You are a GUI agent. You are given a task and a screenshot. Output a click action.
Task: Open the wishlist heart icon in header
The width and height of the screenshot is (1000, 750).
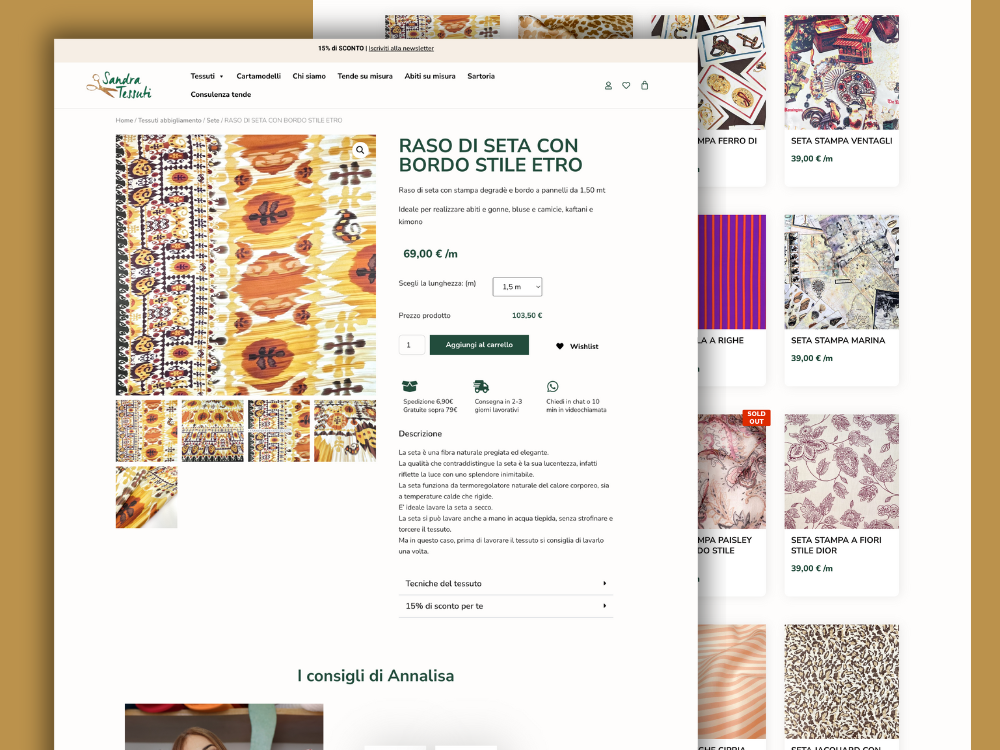coord(626,85)
